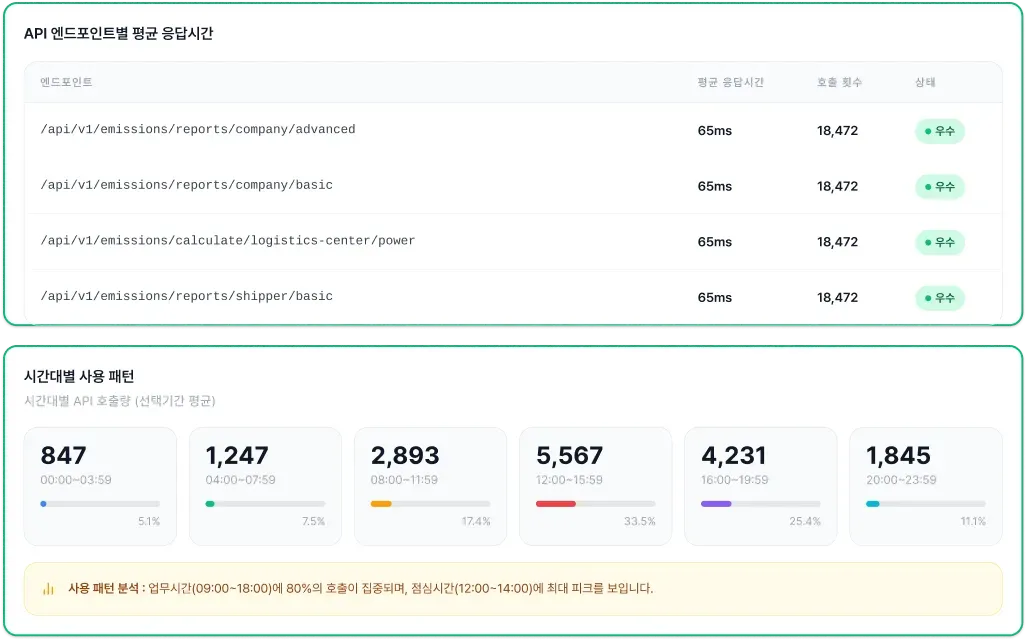Click the blue progress bar showing 5.1%
The image size is (1027, 641).
pyautogui.click(x=100, y=504)
